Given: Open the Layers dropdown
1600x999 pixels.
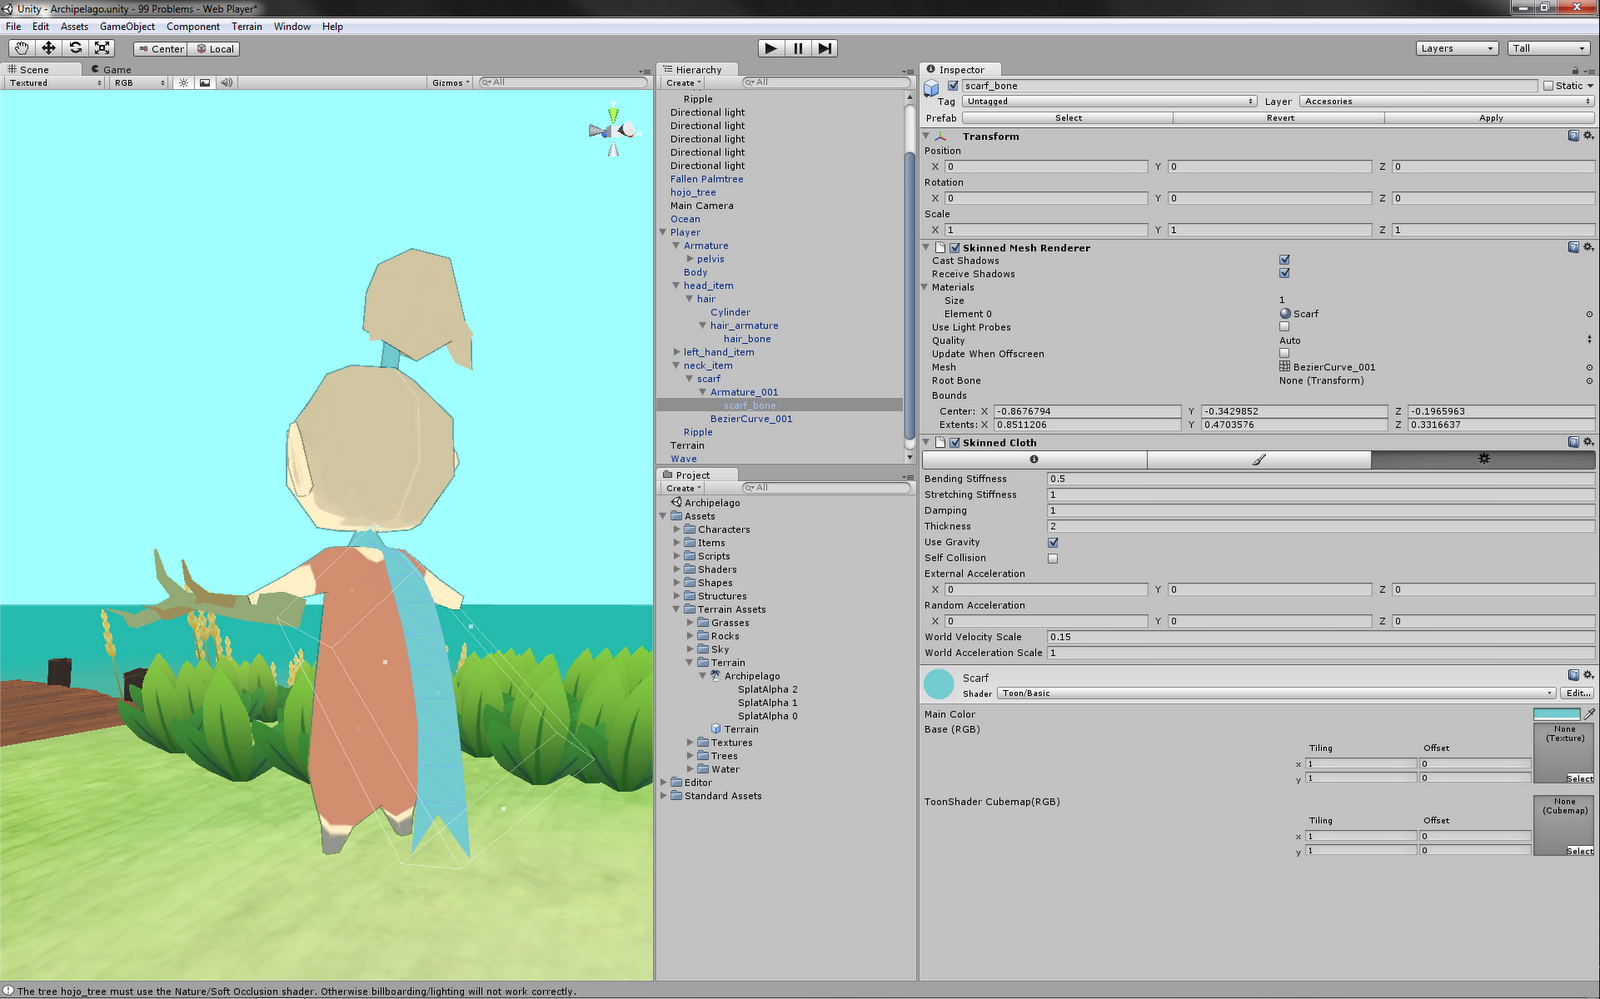Looking at the screenshot, I should click(1456, 47).
